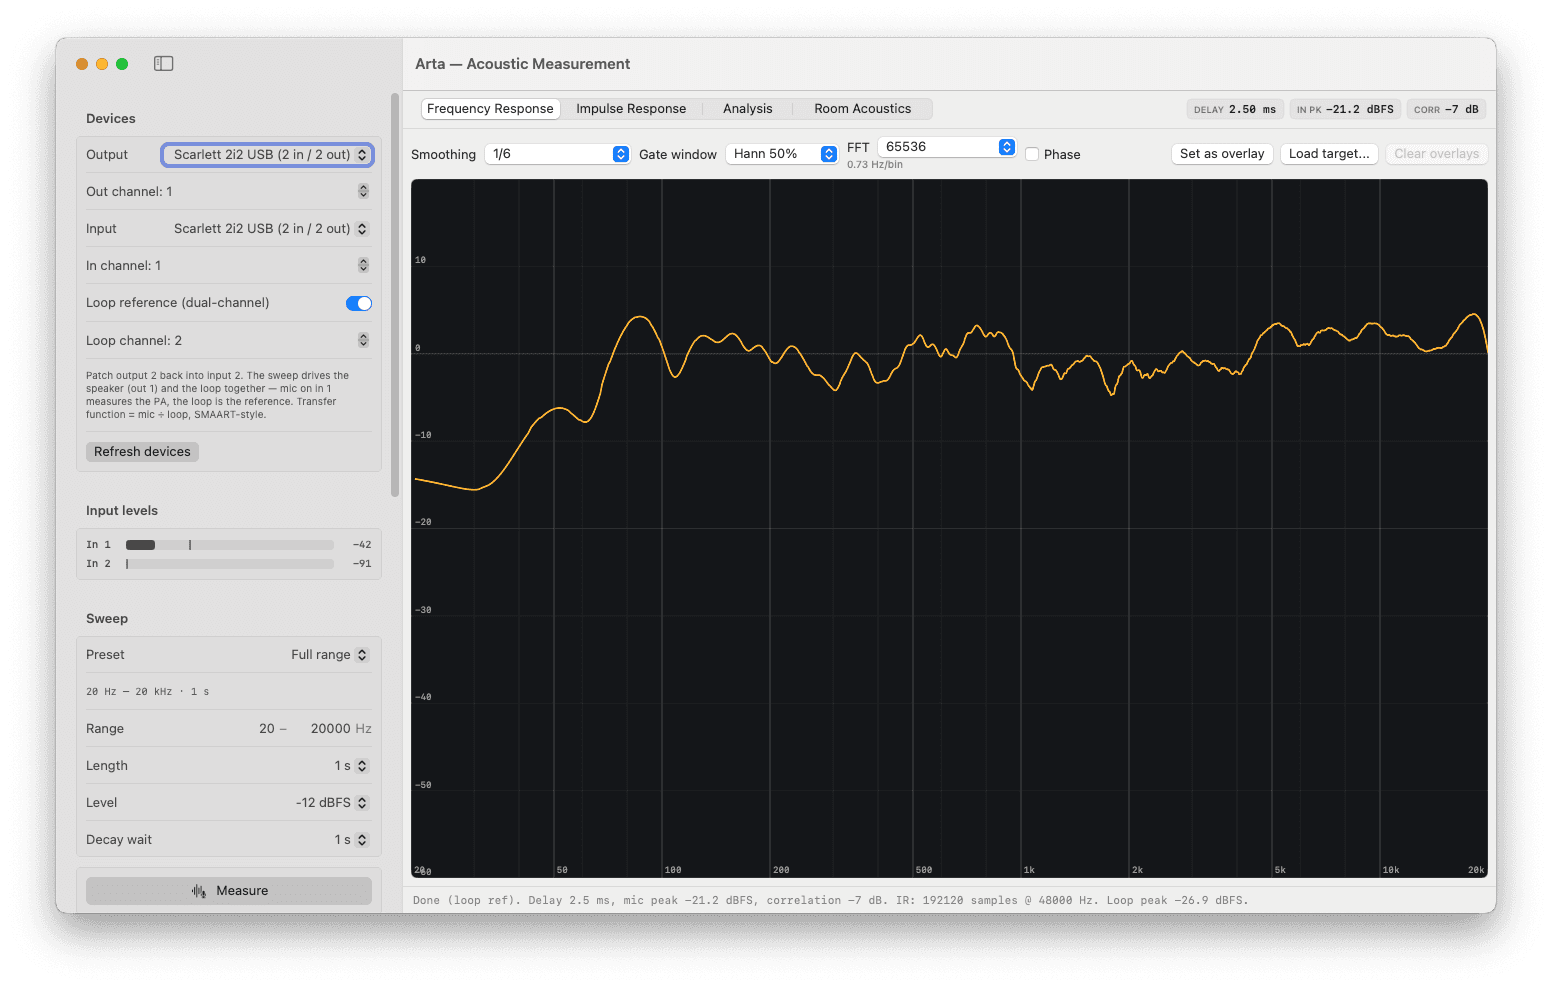The height and width of the screenshot is (987, 1552).
Task: Open the Analysis tab
Action: point(748,109)
